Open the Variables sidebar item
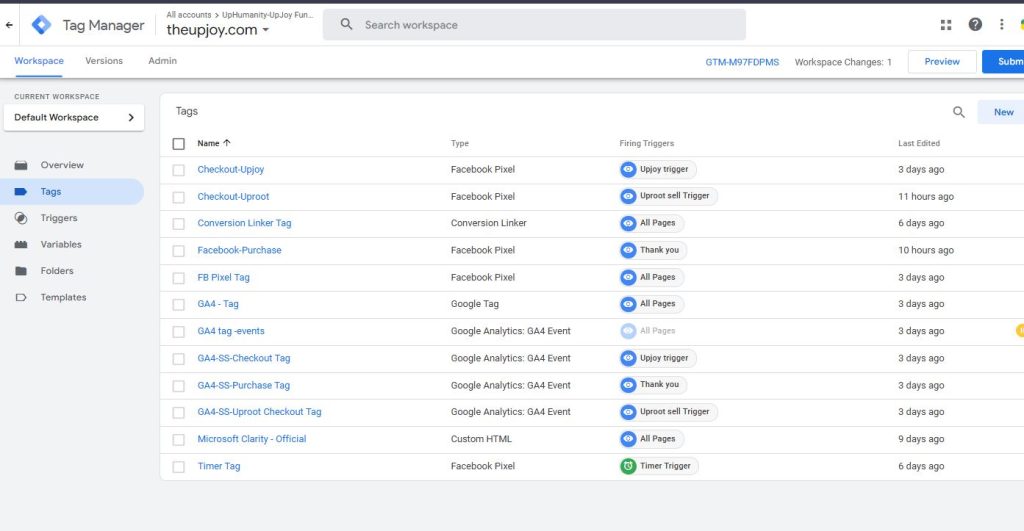 (x=60, y=244)
